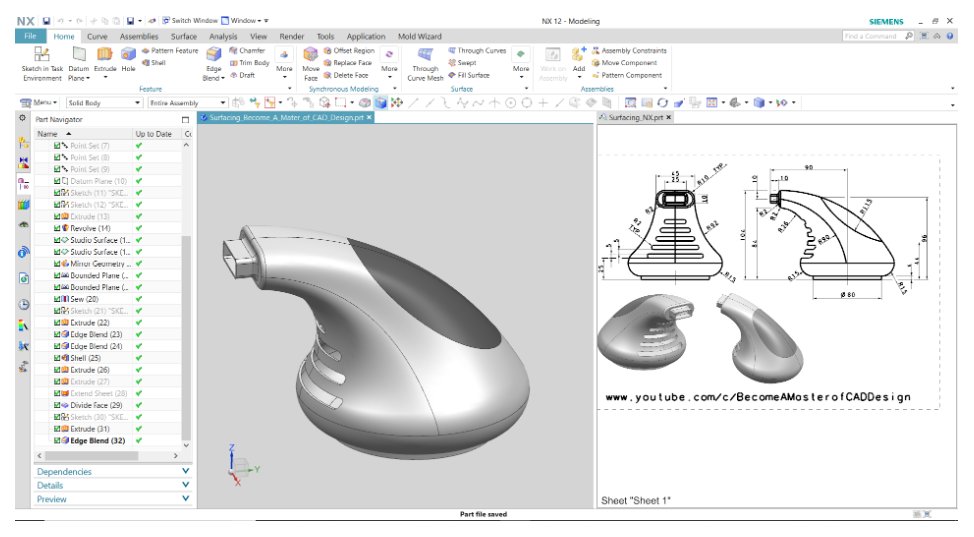
Task: Select Through Curves surface tool
Action: [477, 50]
